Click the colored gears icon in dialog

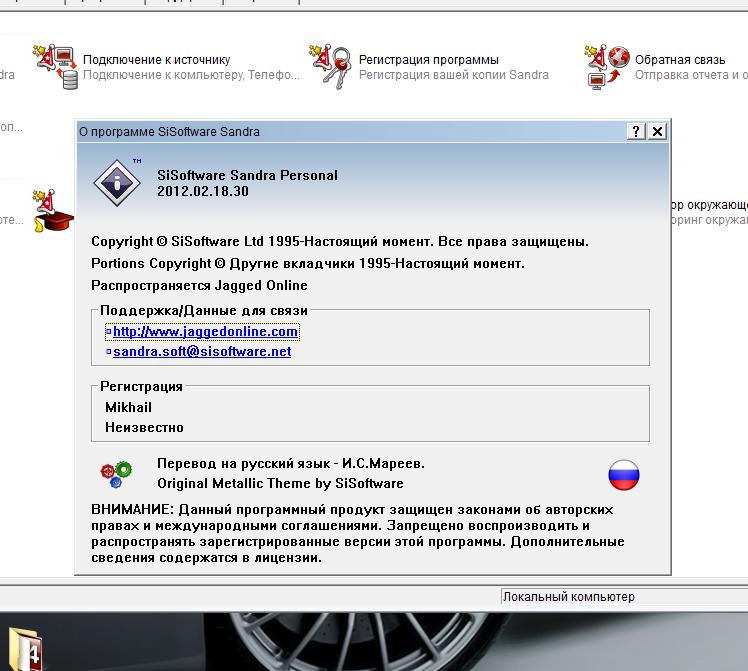(x=116, y=474)
